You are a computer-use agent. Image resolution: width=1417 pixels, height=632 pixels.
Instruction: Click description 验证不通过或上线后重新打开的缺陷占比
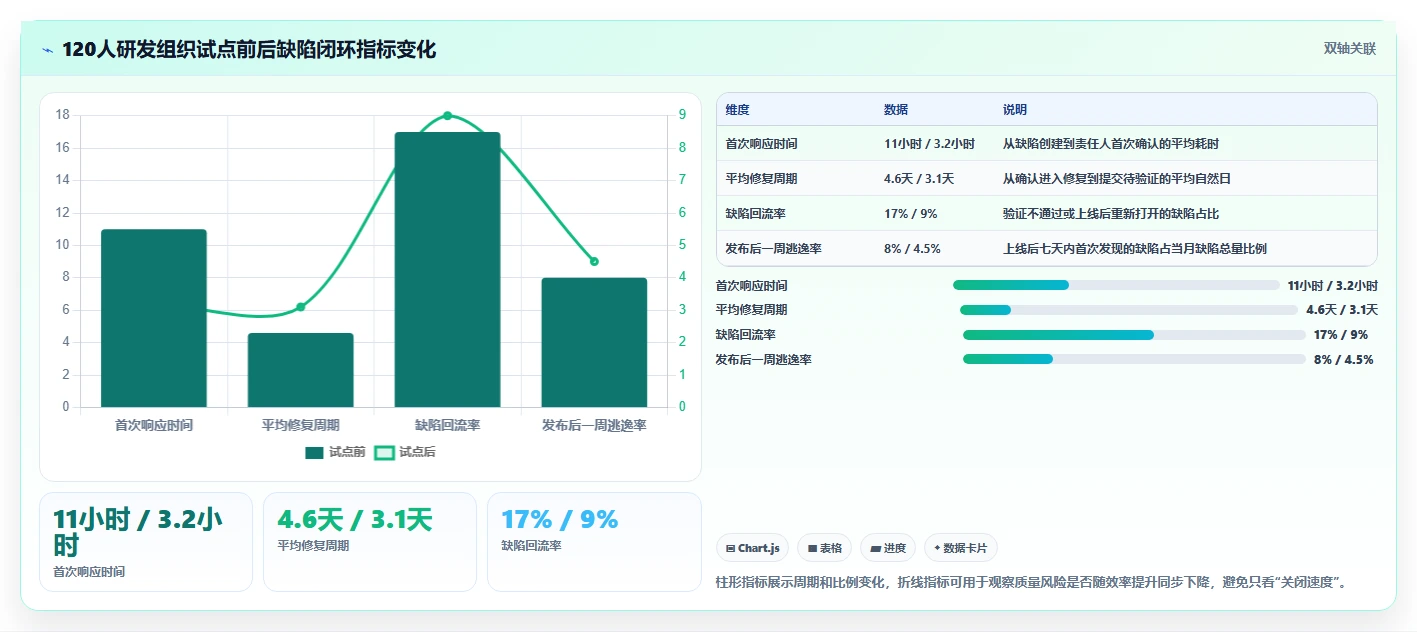[x=1111, y=214]
